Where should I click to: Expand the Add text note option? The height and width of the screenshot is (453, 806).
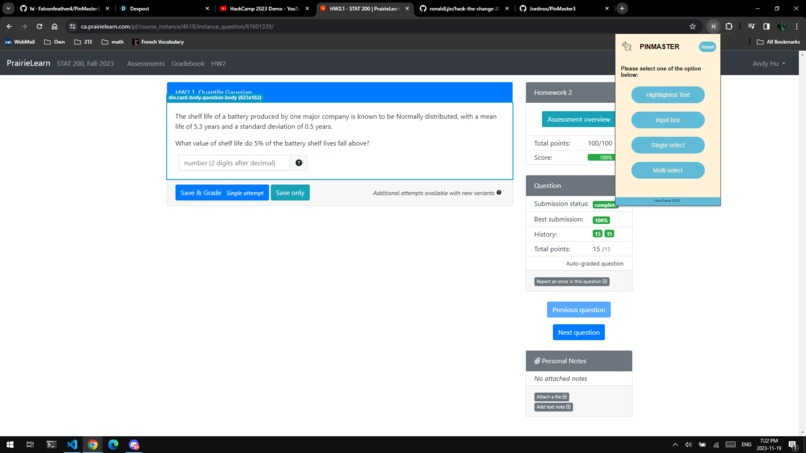point(553,407)
